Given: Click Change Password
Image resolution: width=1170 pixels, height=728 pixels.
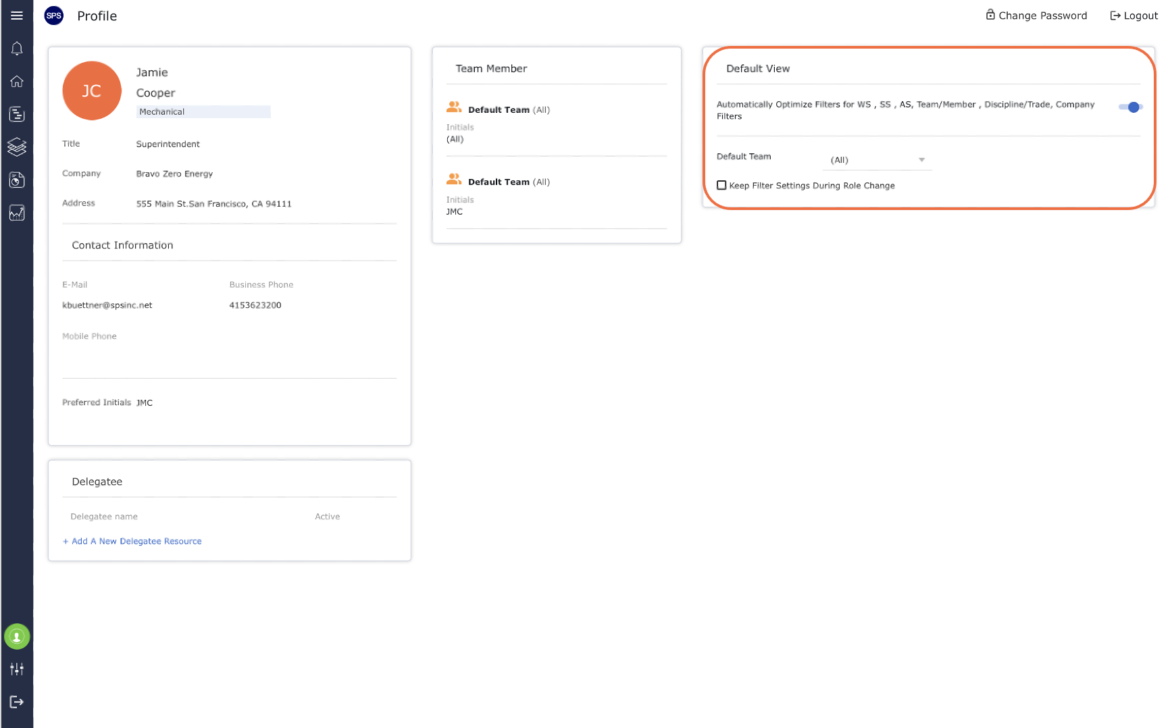Looking at the screenshot, I should coord(1036,15).
